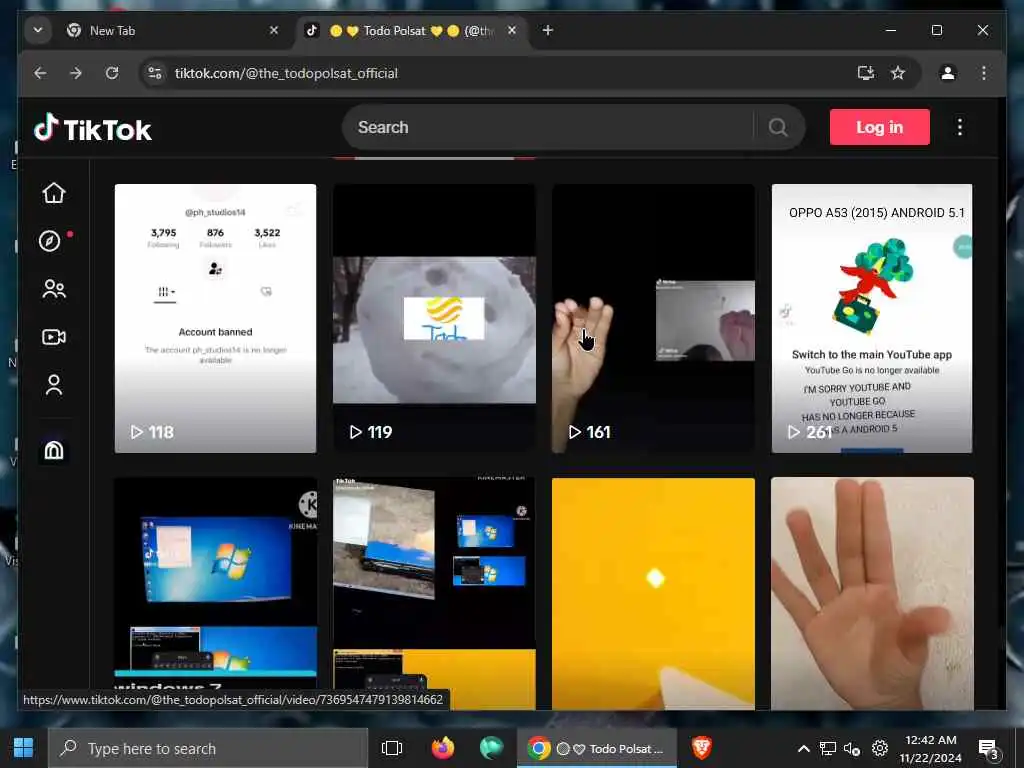The image size is (1024, 768).
Task: Open the site information icon in address bar
Action: pyautogui.click(x=155, y=73)
